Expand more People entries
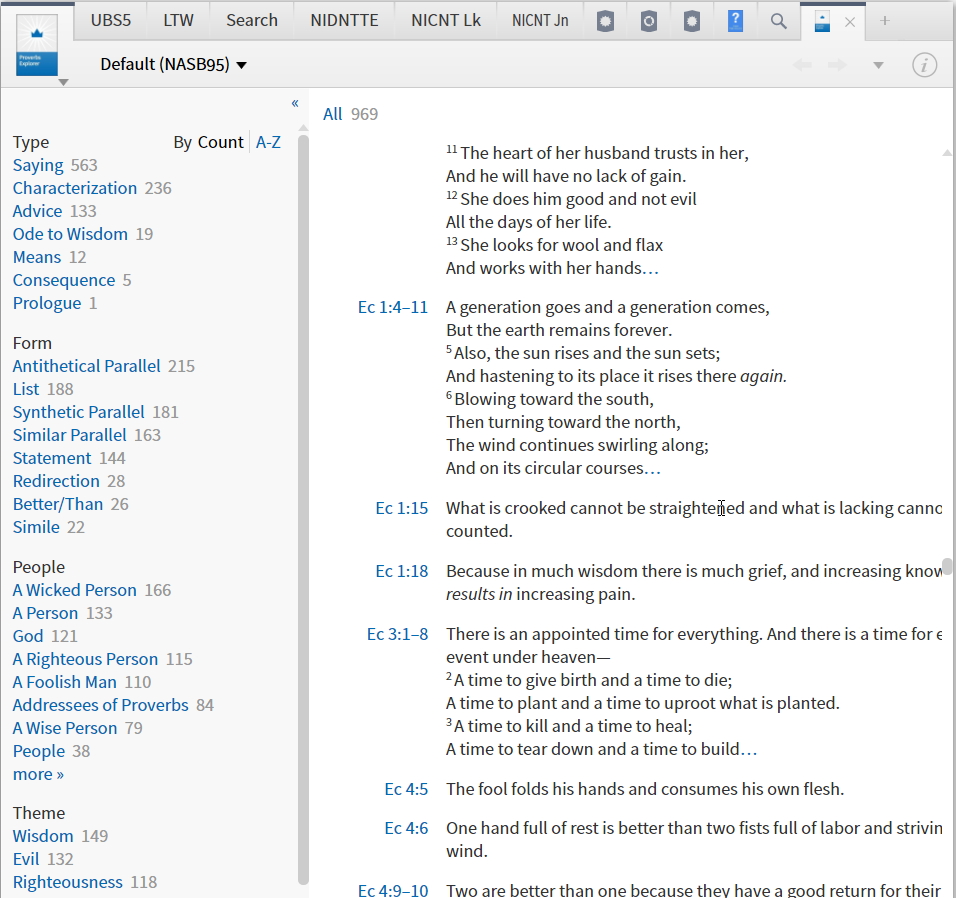The width and height of the screenshot is (956, 898). coord(38,774)
